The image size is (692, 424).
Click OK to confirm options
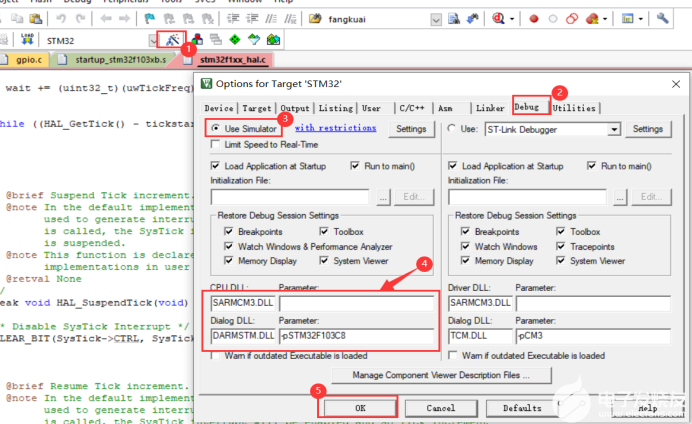tap(360, 408)
